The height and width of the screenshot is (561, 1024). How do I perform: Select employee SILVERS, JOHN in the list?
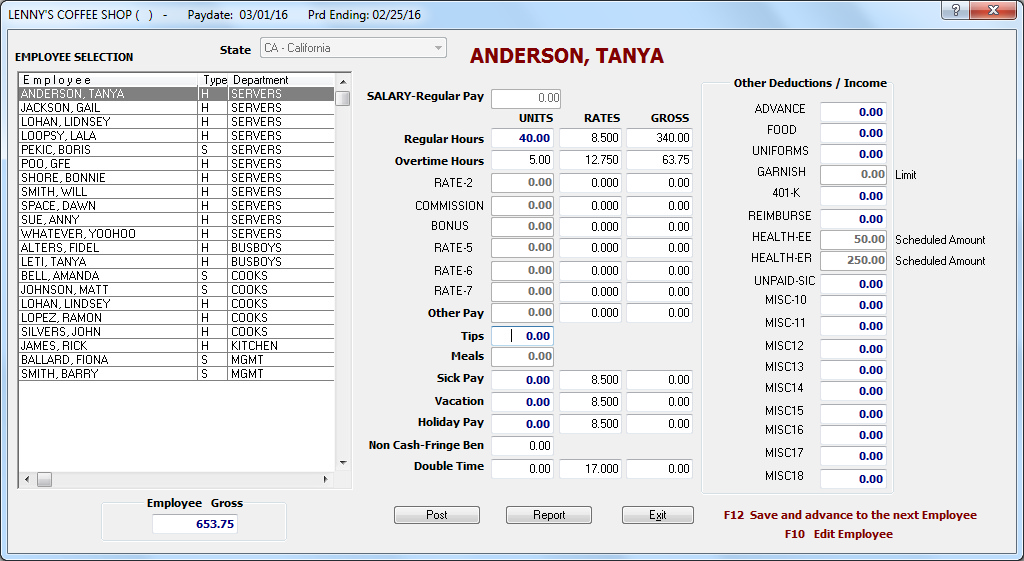coord(176,332)
